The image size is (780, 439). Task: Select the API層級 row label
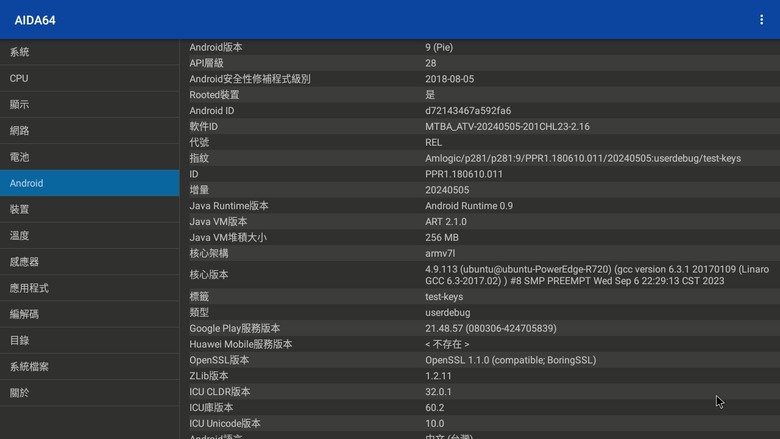206,63
